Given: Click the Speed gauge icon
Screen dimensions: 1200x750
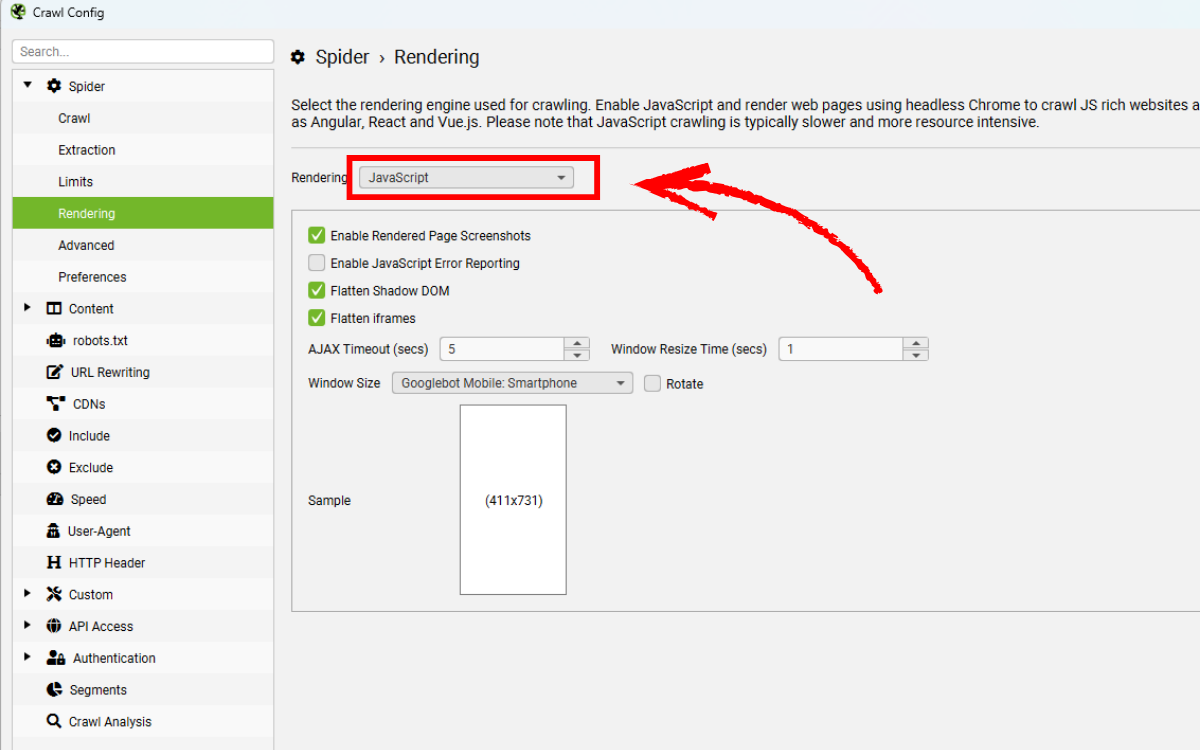Looking at the screenshot, I should point(54,499).
